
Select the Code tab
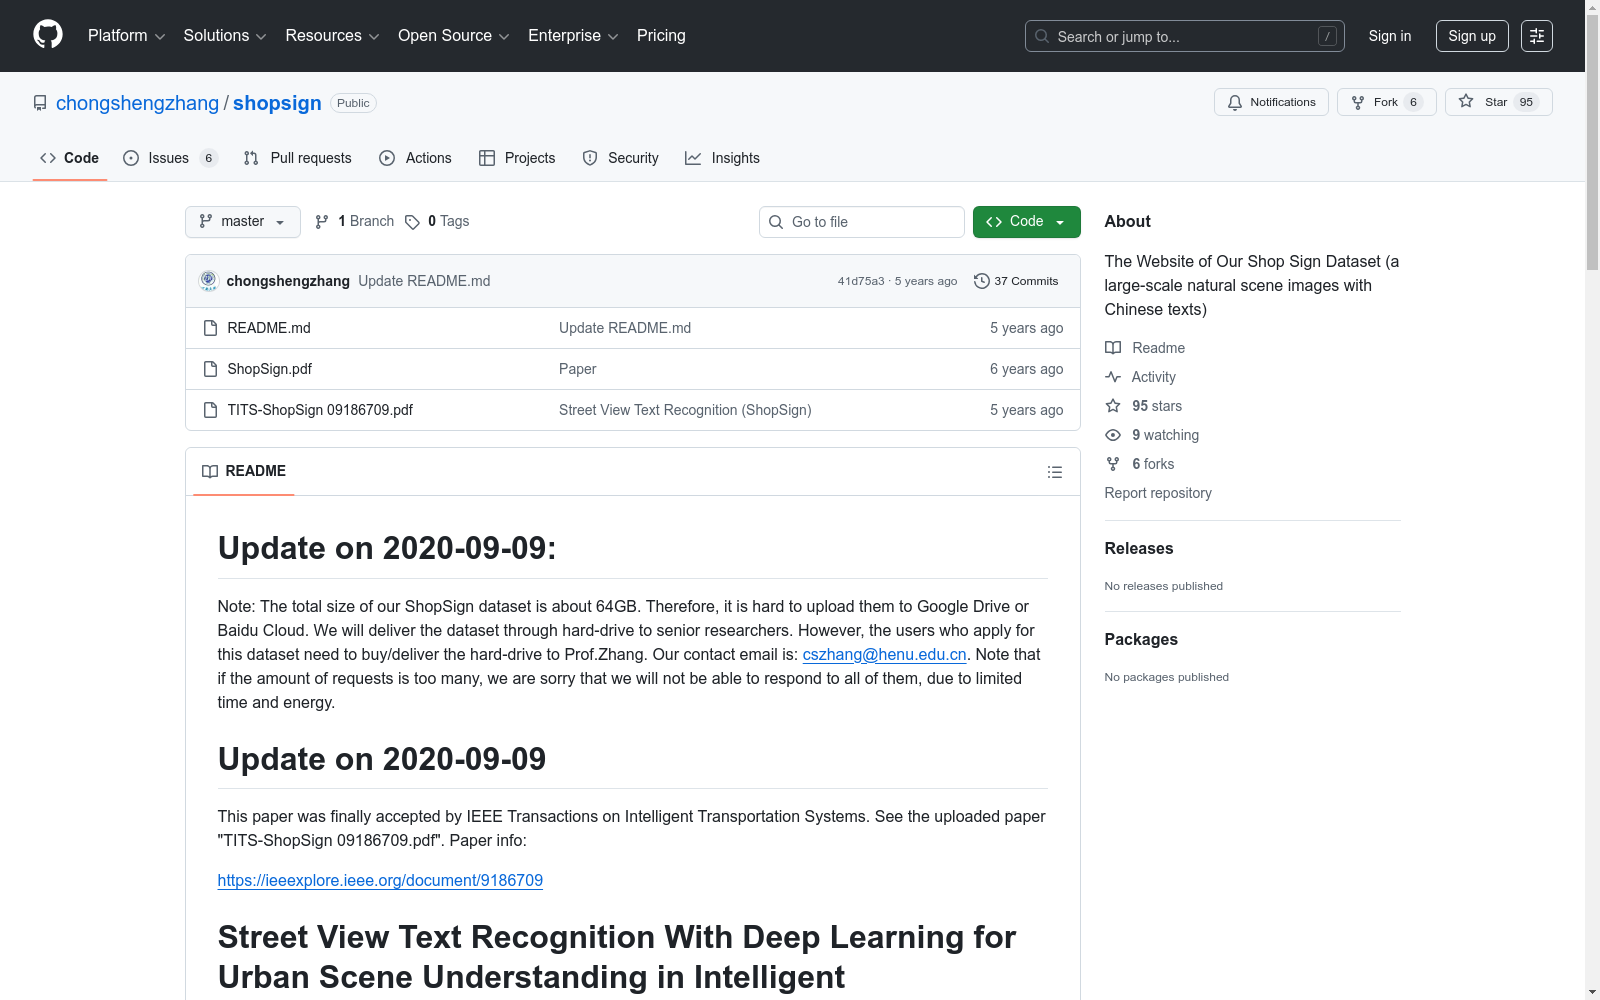click(70, 158)
